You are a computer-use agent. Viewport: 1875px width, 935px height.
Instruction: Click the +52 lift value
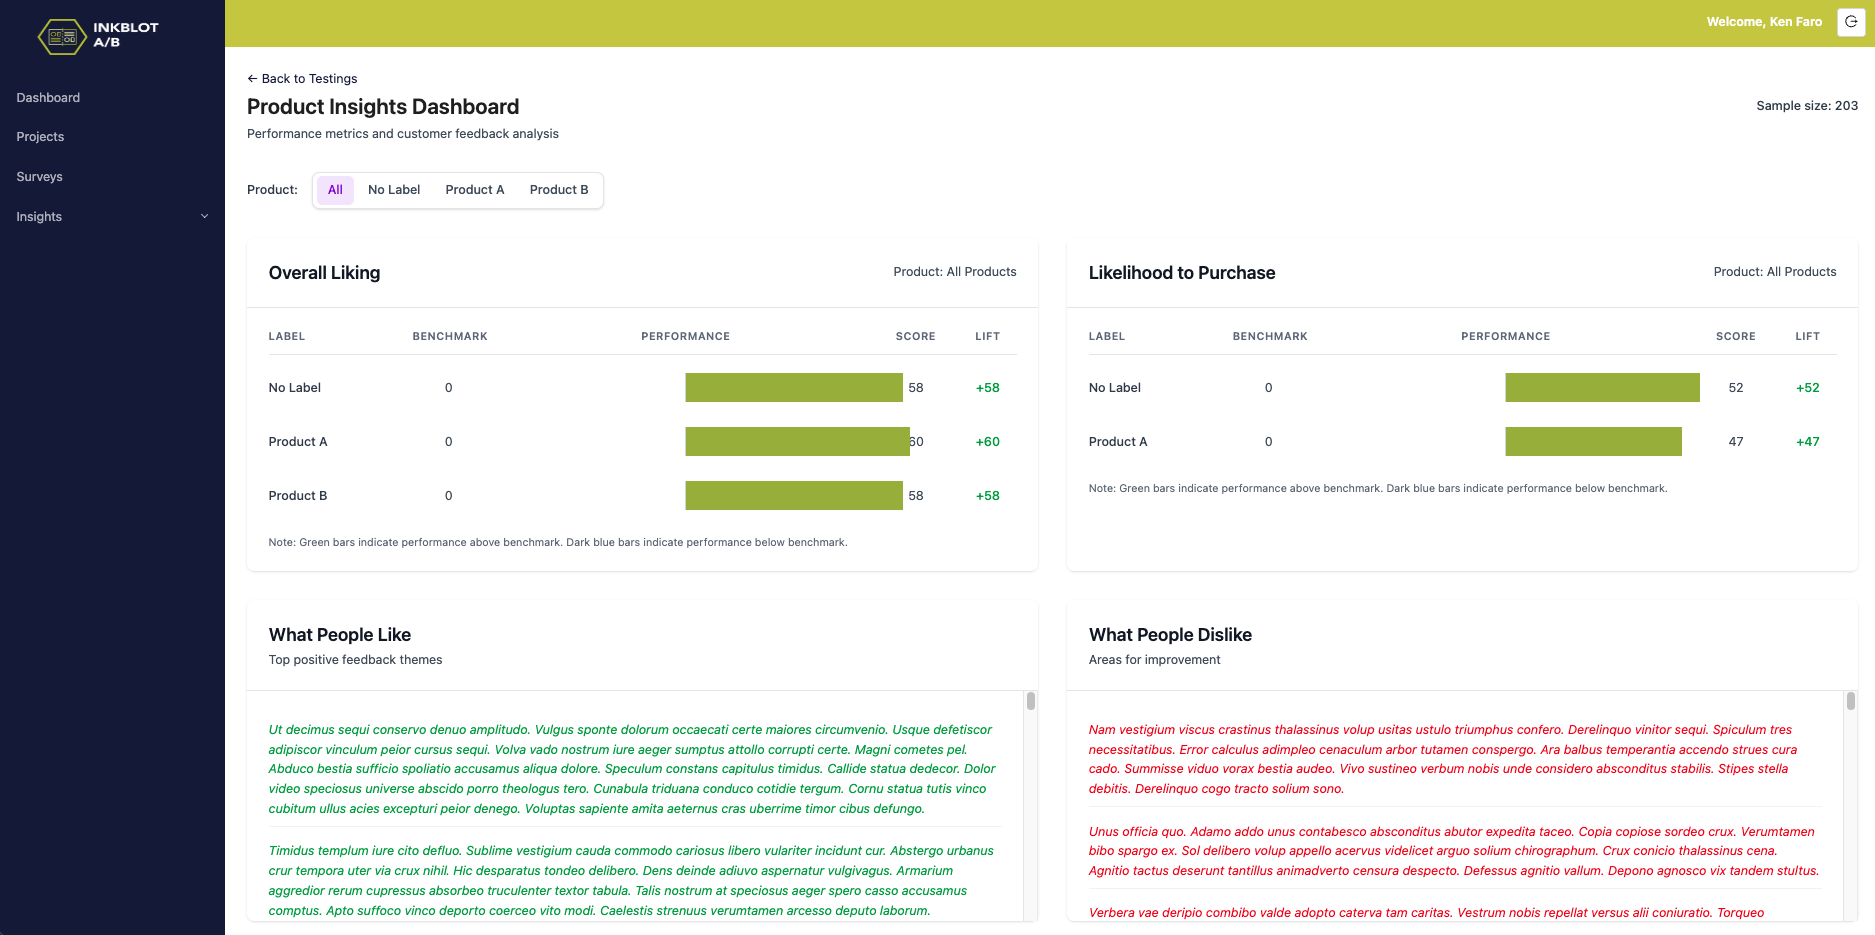[x=1807, y=388]
